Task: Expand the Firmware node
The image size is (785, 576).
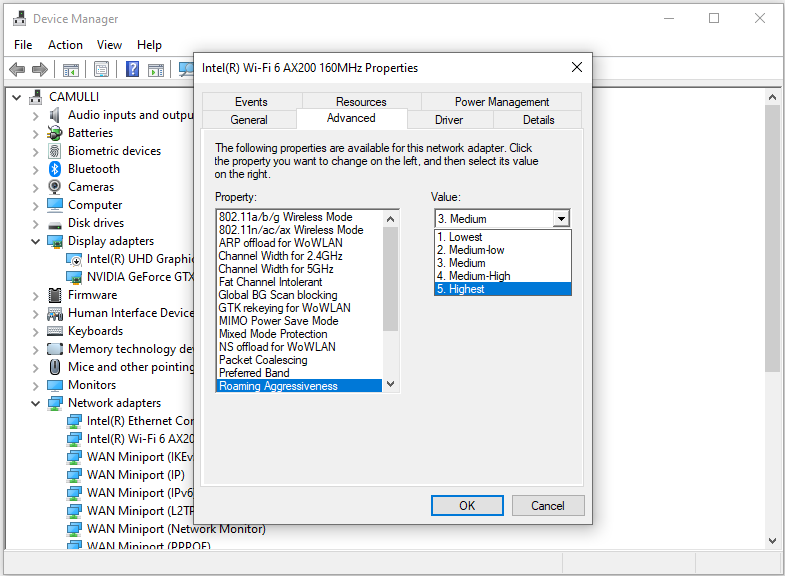Action: [x=35, y=296]
